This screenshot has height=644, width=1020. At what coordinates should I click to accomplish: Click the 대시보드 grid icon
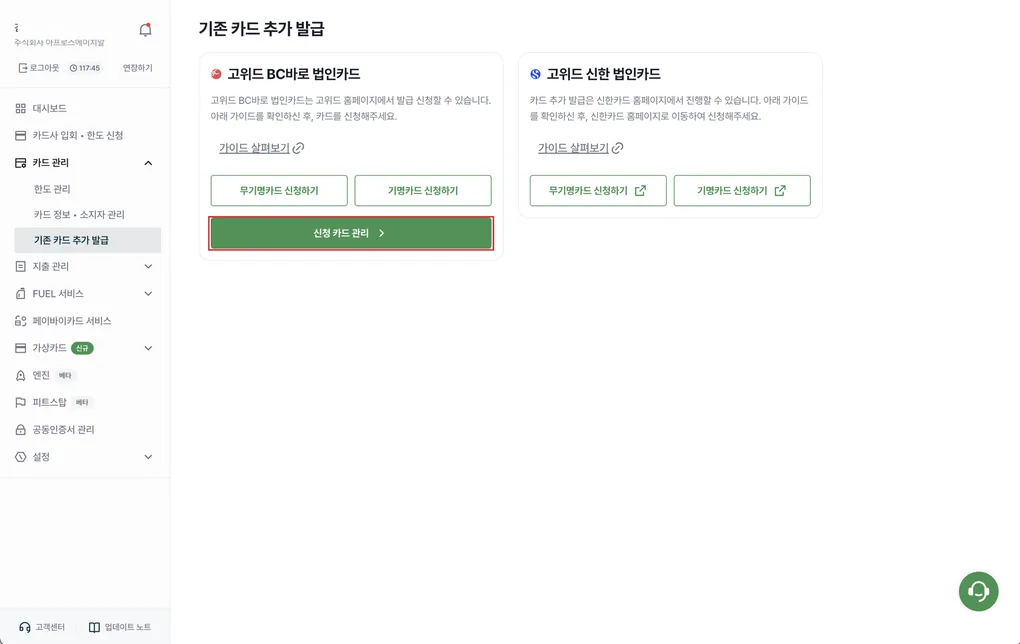click(21, 109)
